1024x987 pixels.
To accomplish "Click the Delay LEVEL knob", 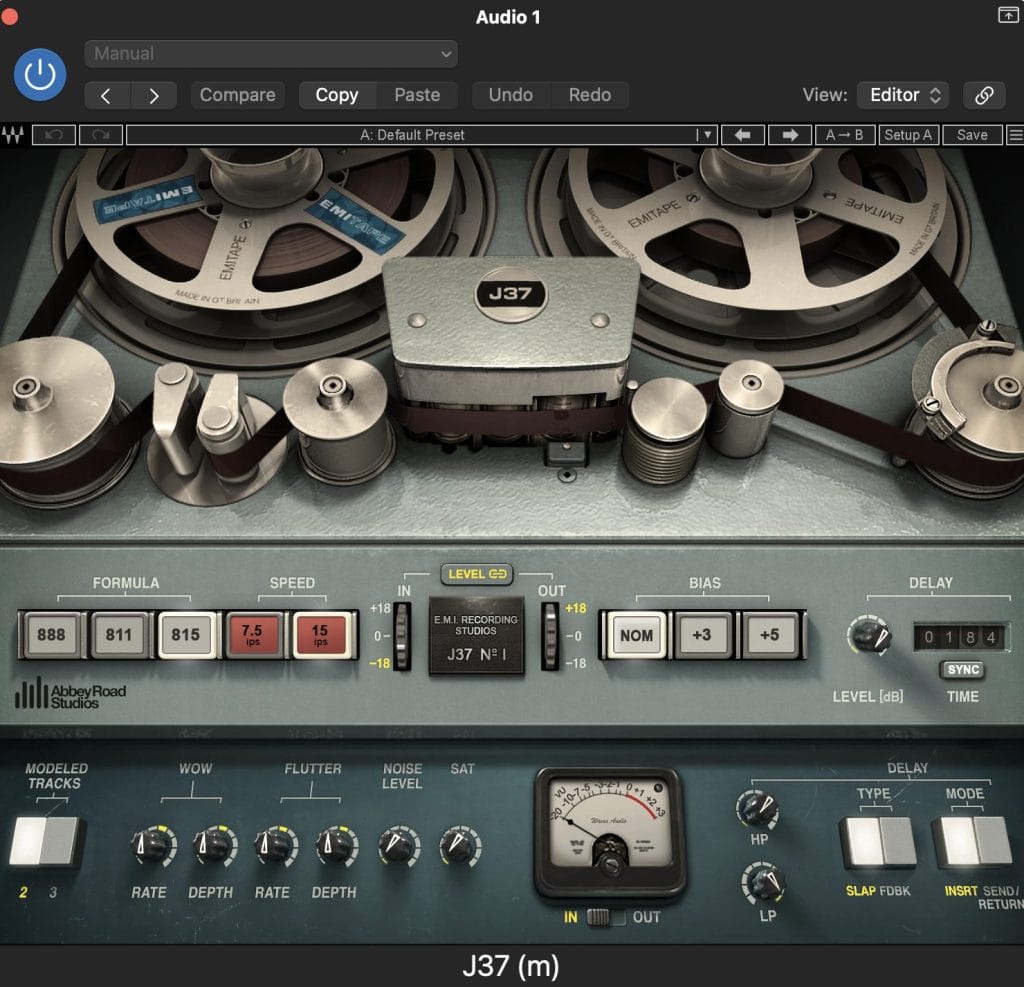I will pos(871,635).
